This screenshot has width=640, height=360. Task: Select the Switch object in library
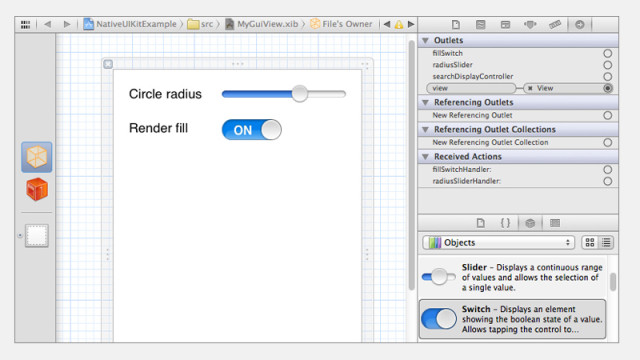point(512,319)
